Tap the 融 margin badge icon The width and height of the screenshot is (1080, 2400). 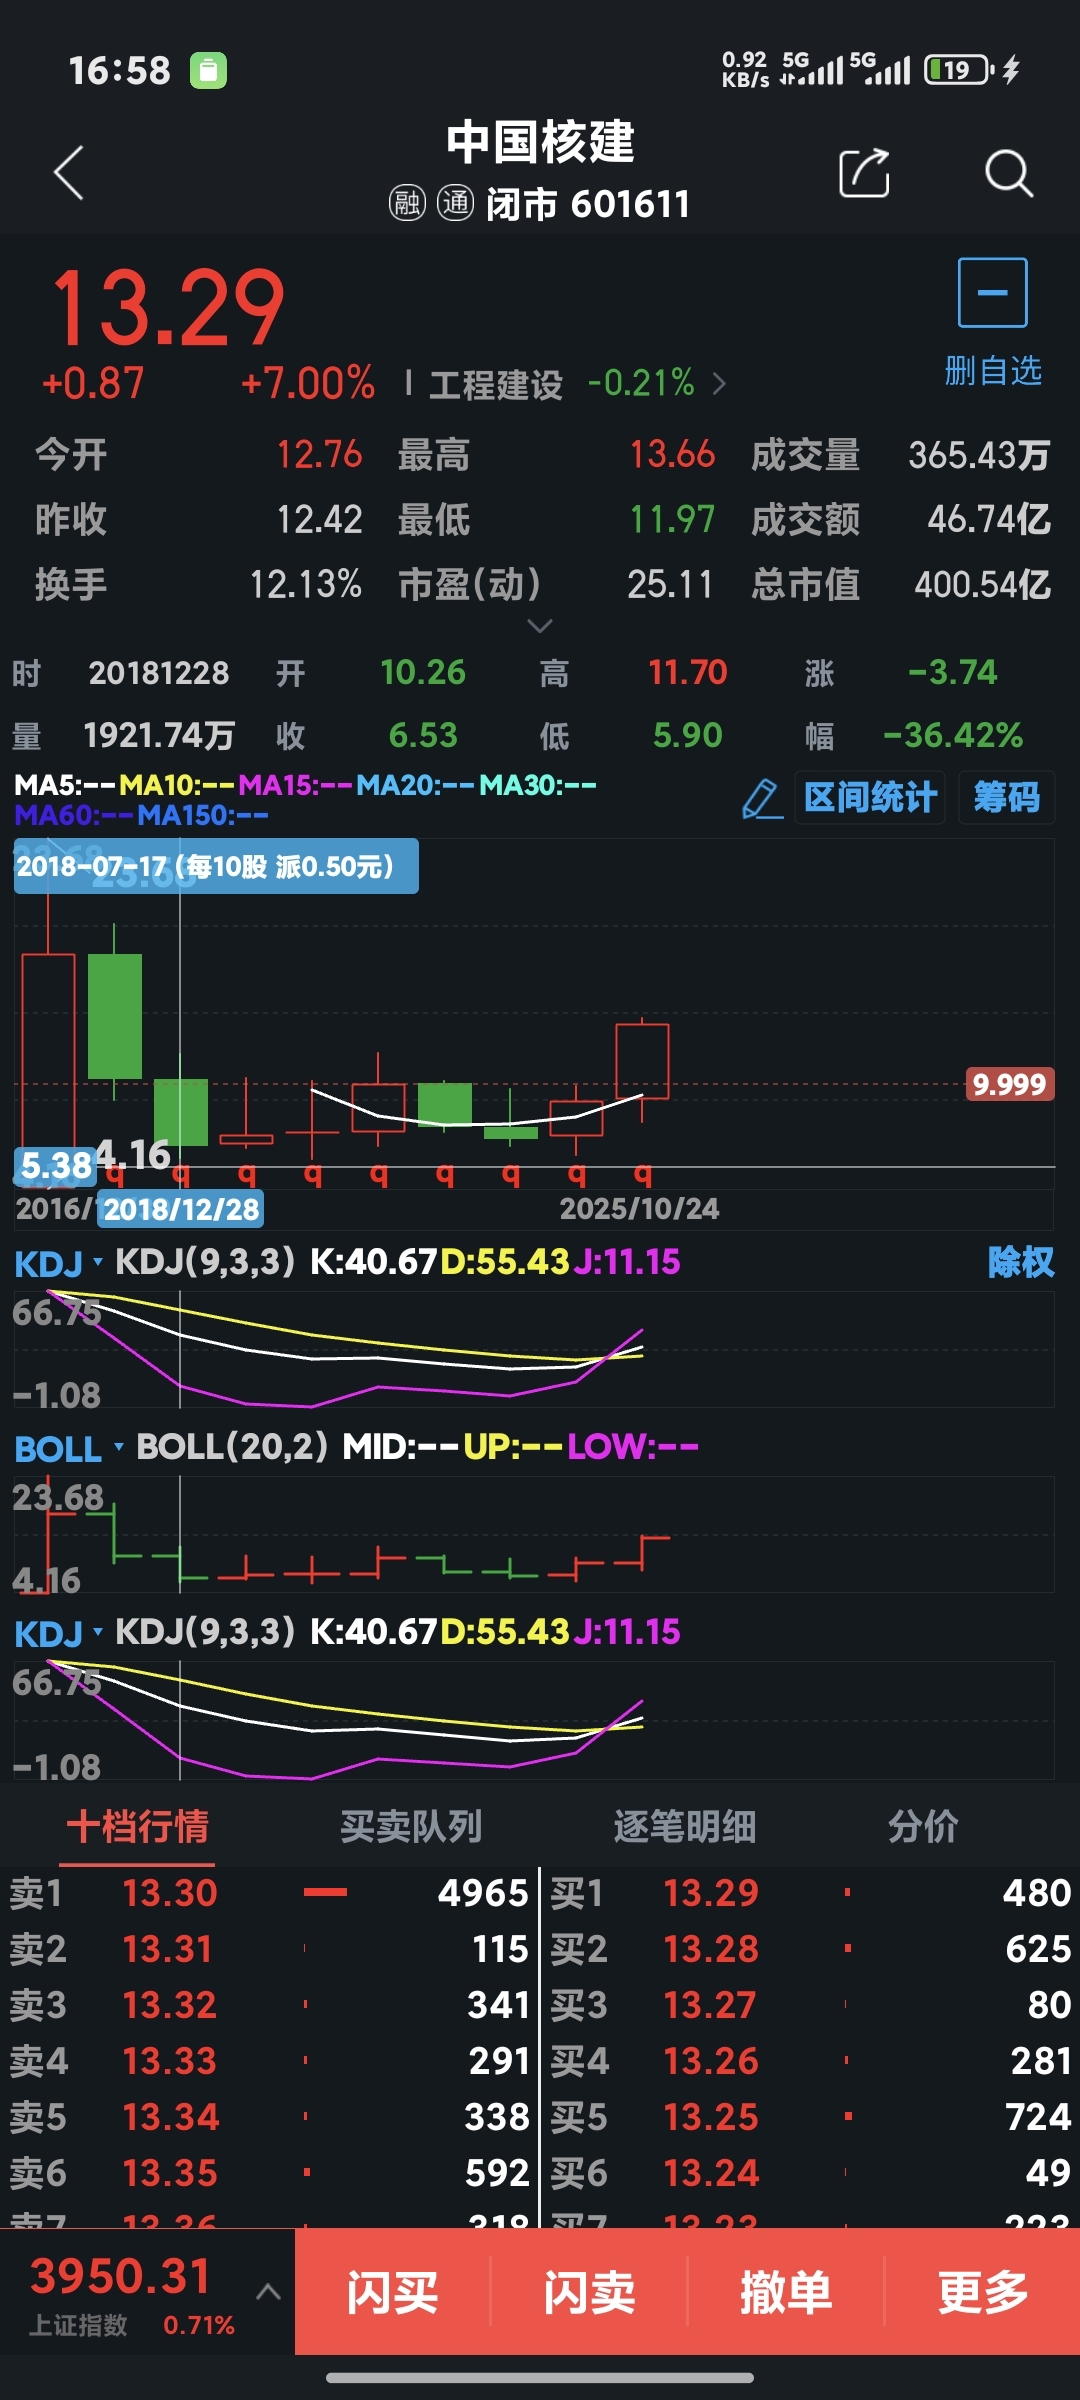[x=407, y=203]
